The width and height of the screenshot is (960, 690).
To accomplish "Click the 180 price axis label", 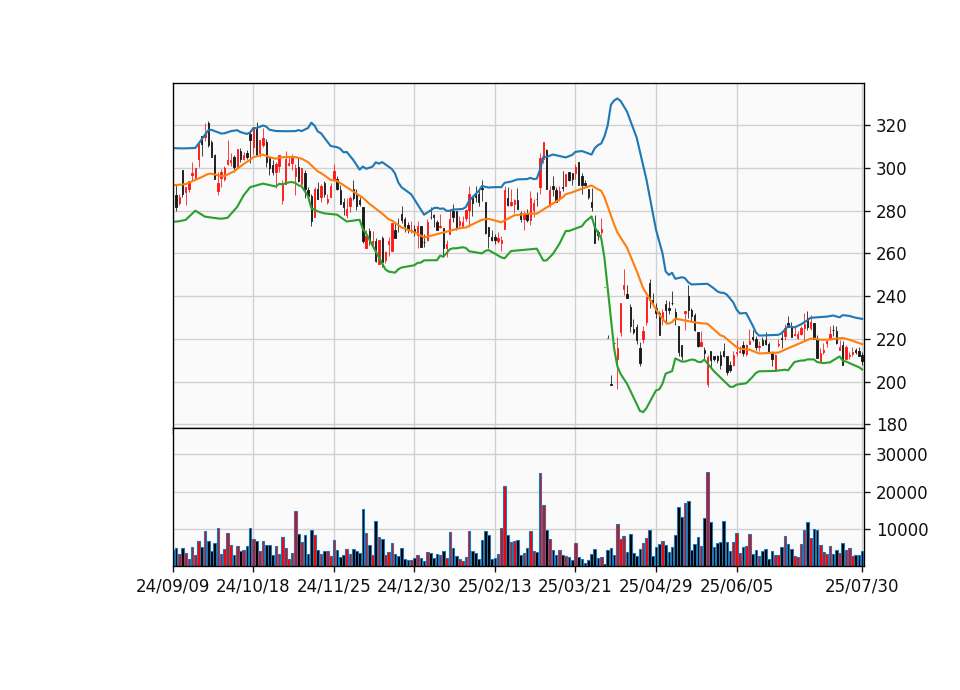I will click(x=891, y=425).
